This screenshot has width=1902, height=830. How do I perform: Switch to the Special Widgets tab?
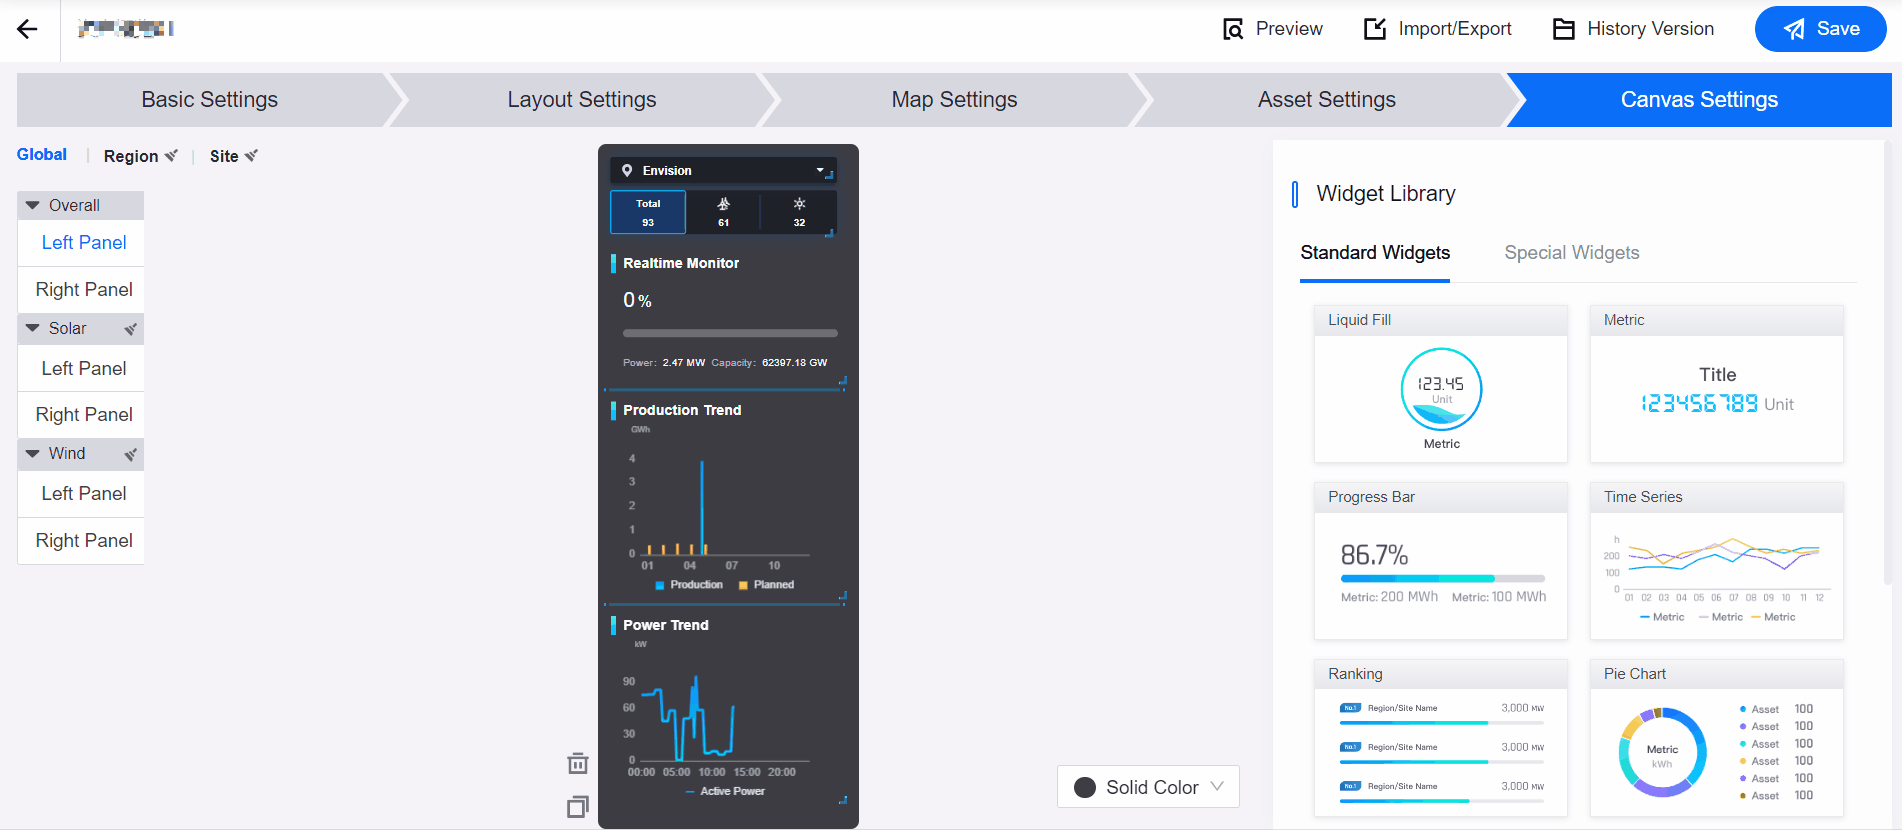[x=1571, y=253]
